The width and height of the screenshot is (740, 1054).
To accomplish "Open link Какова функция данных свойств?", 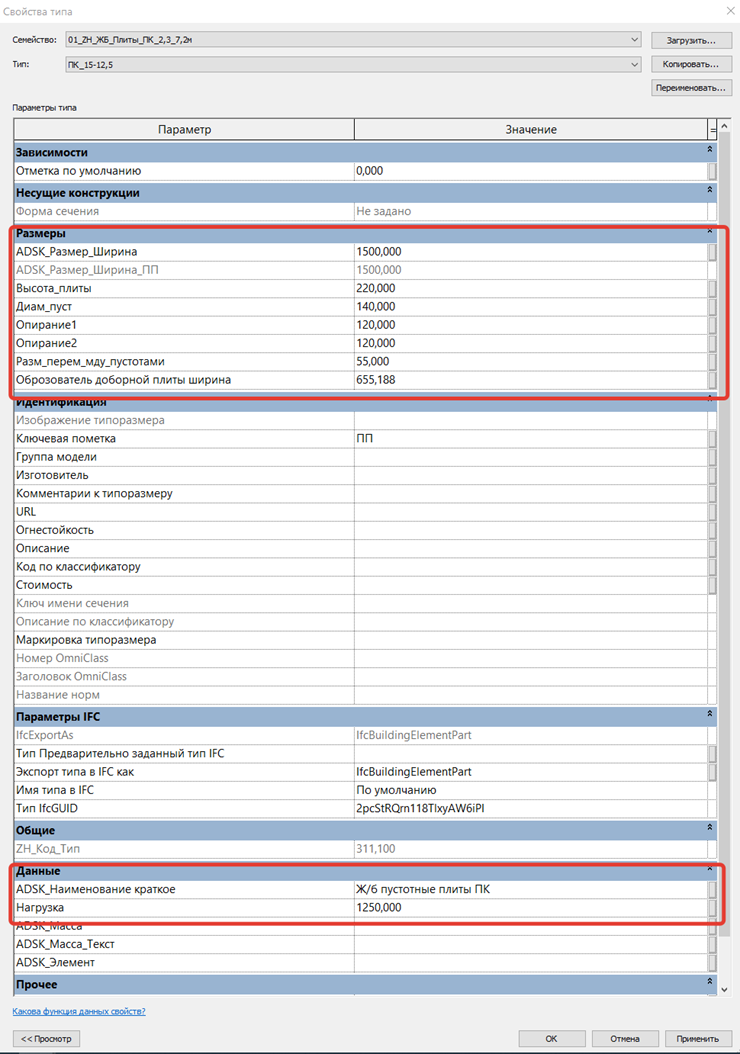I will point(79,1011).
